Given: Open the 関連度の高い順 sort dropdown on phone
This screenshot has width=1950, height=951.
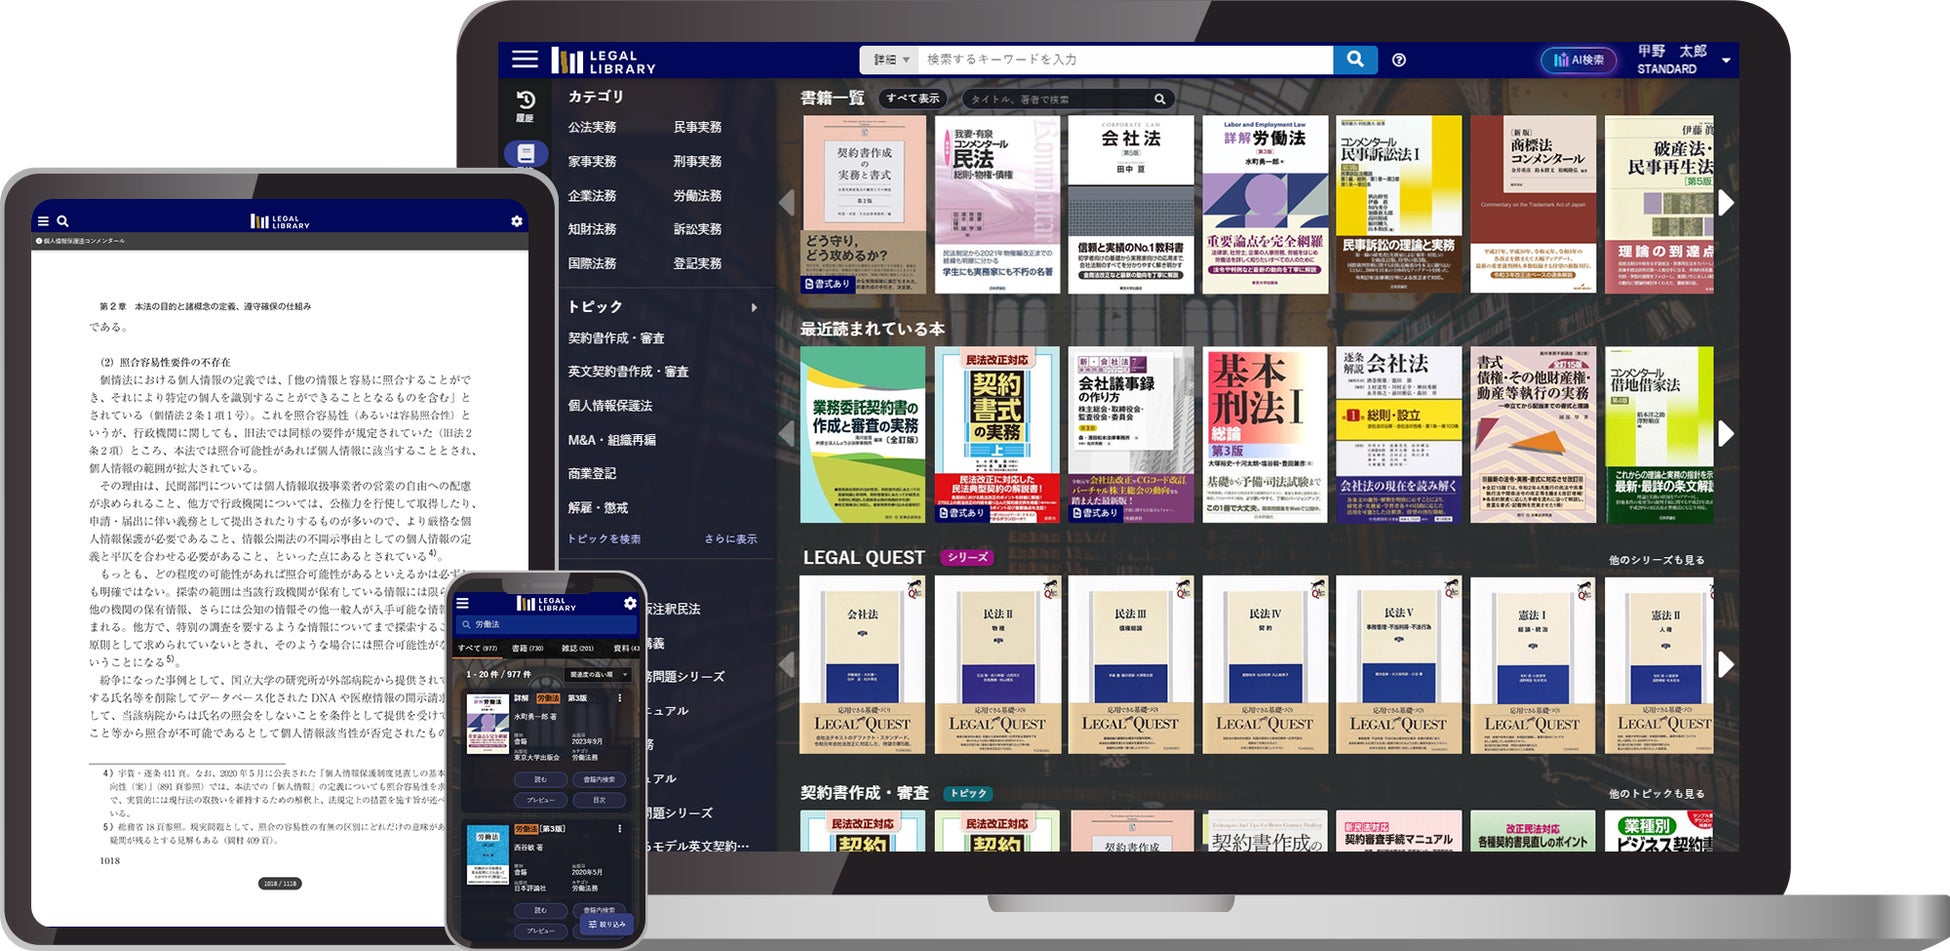Looking at the screenshot, I should click(597, 674).
